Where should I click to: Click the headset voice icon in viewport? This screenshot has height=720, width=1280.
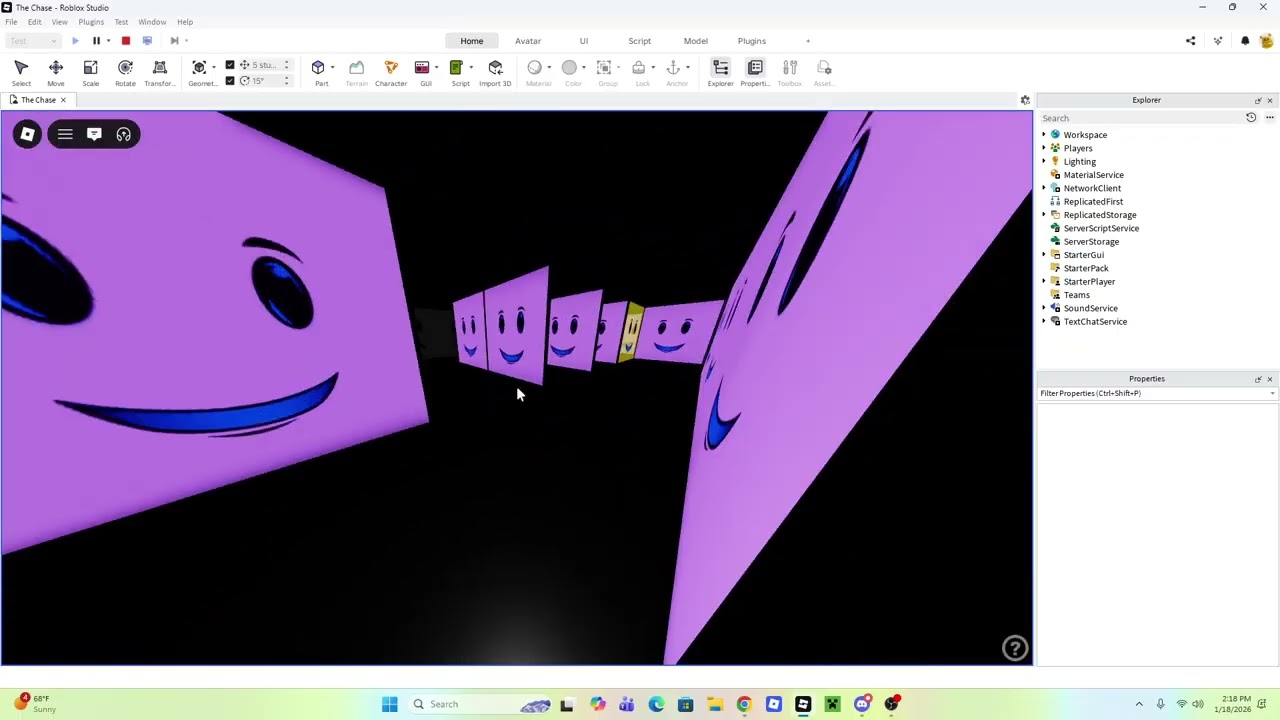click(x=124, y=134)
